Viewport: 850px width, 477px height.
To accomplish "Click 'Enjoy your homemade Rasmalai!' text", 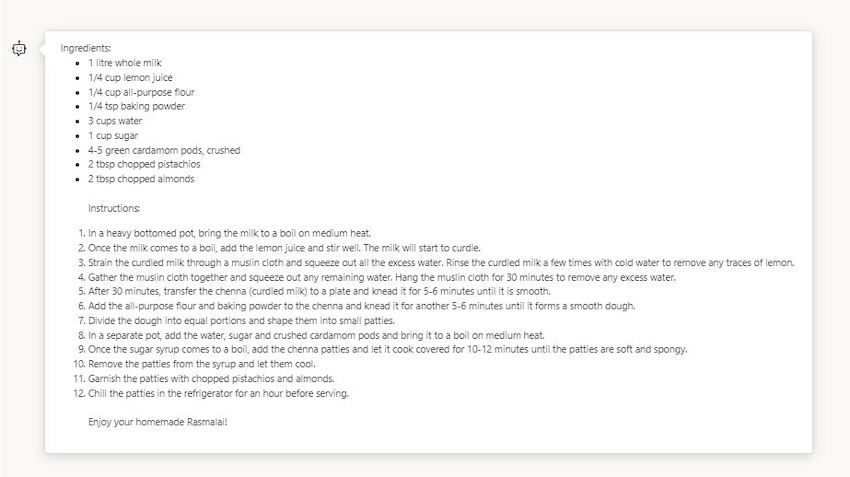I will click(158, 422).
